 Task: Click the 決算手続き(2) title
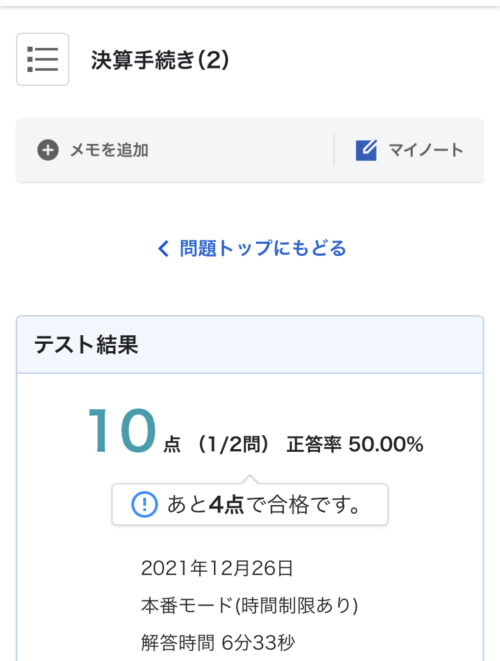[x=160, y=59]
